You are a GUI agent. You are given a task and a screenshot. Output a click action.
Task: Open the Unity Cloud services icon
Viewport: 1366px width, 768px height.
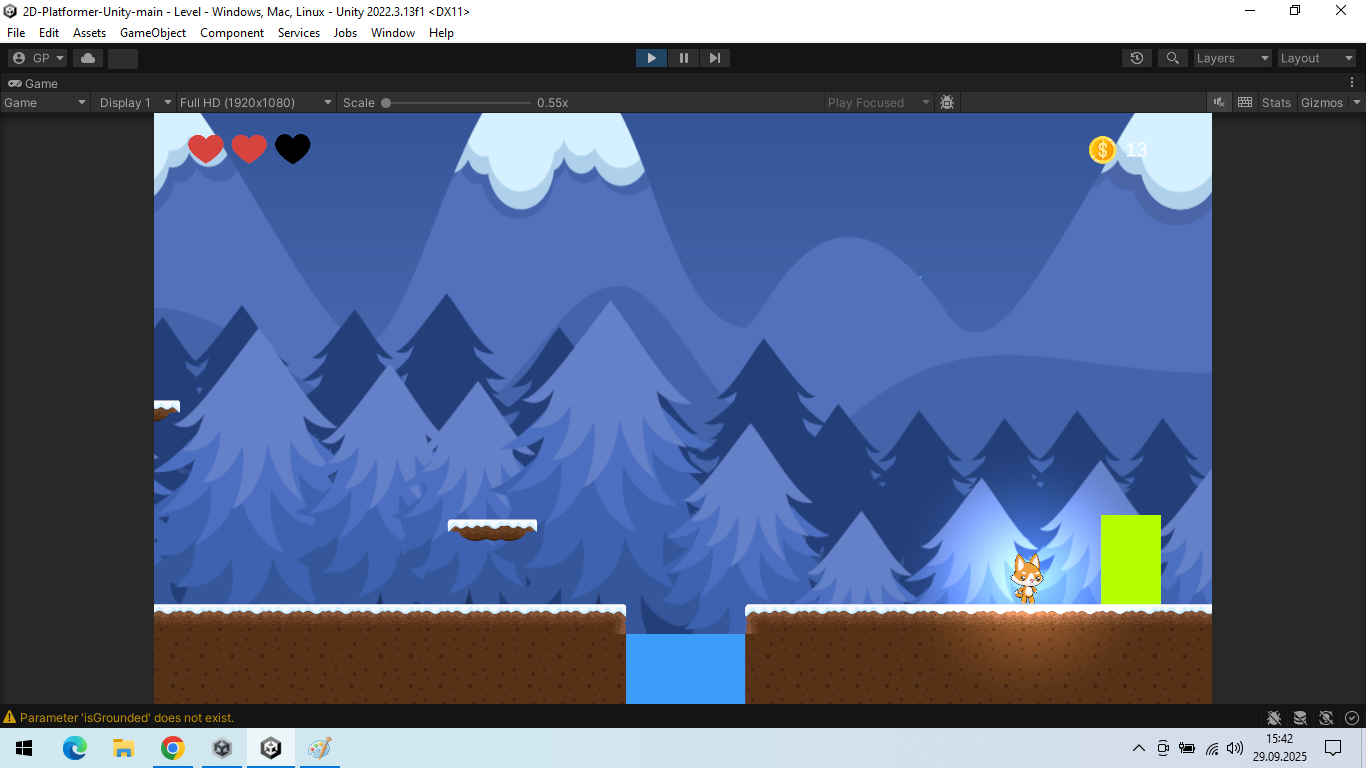pos(88,58)
